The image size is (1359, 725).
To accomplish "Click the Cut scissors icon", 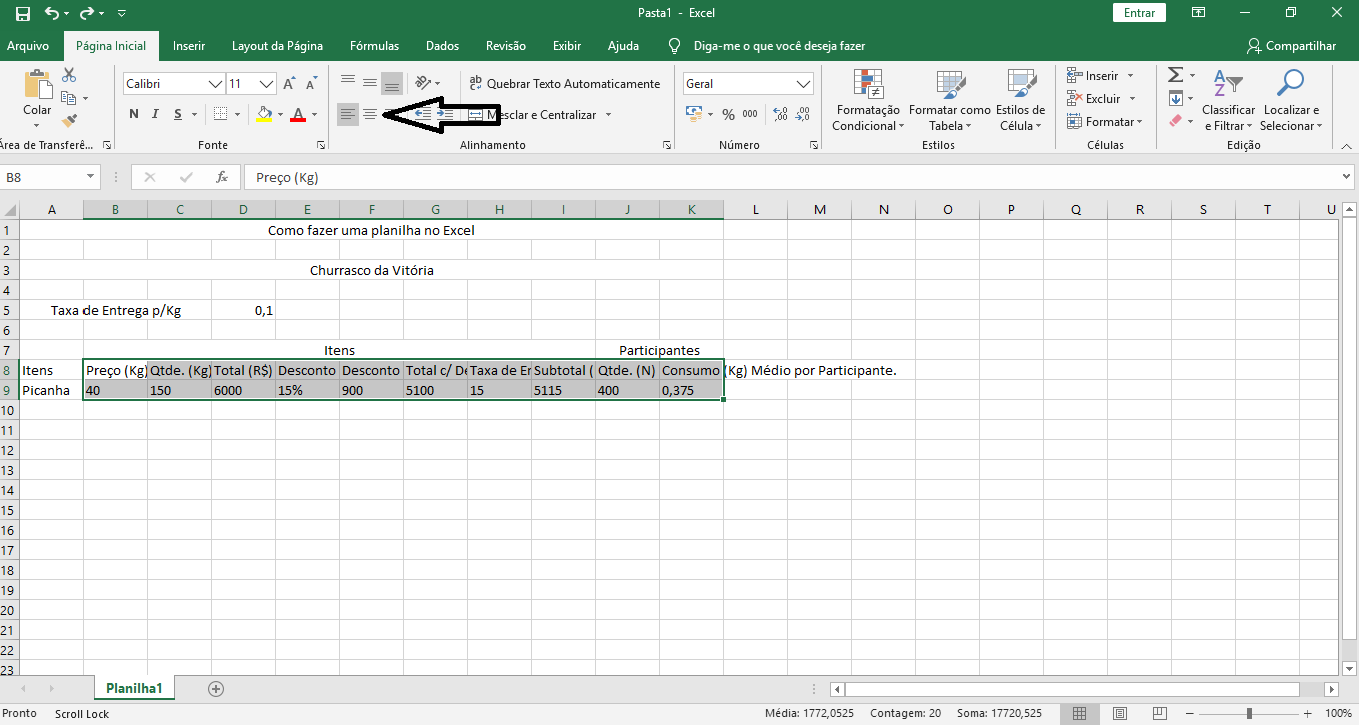I will point(69,75).
